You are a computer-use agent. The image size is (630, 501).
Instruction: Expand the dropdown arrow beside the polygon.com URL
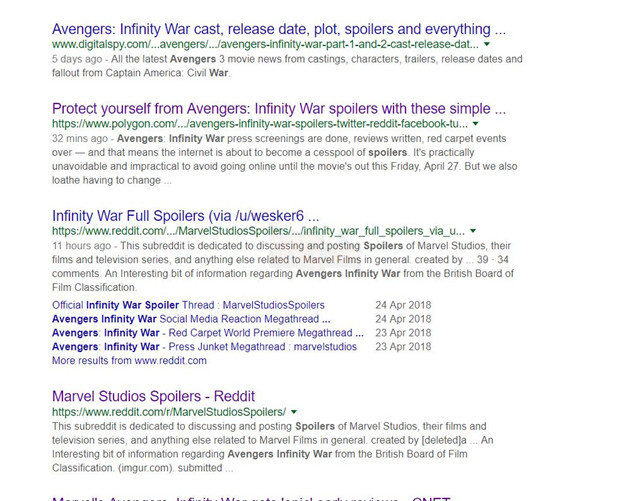(x=476, y=123)
